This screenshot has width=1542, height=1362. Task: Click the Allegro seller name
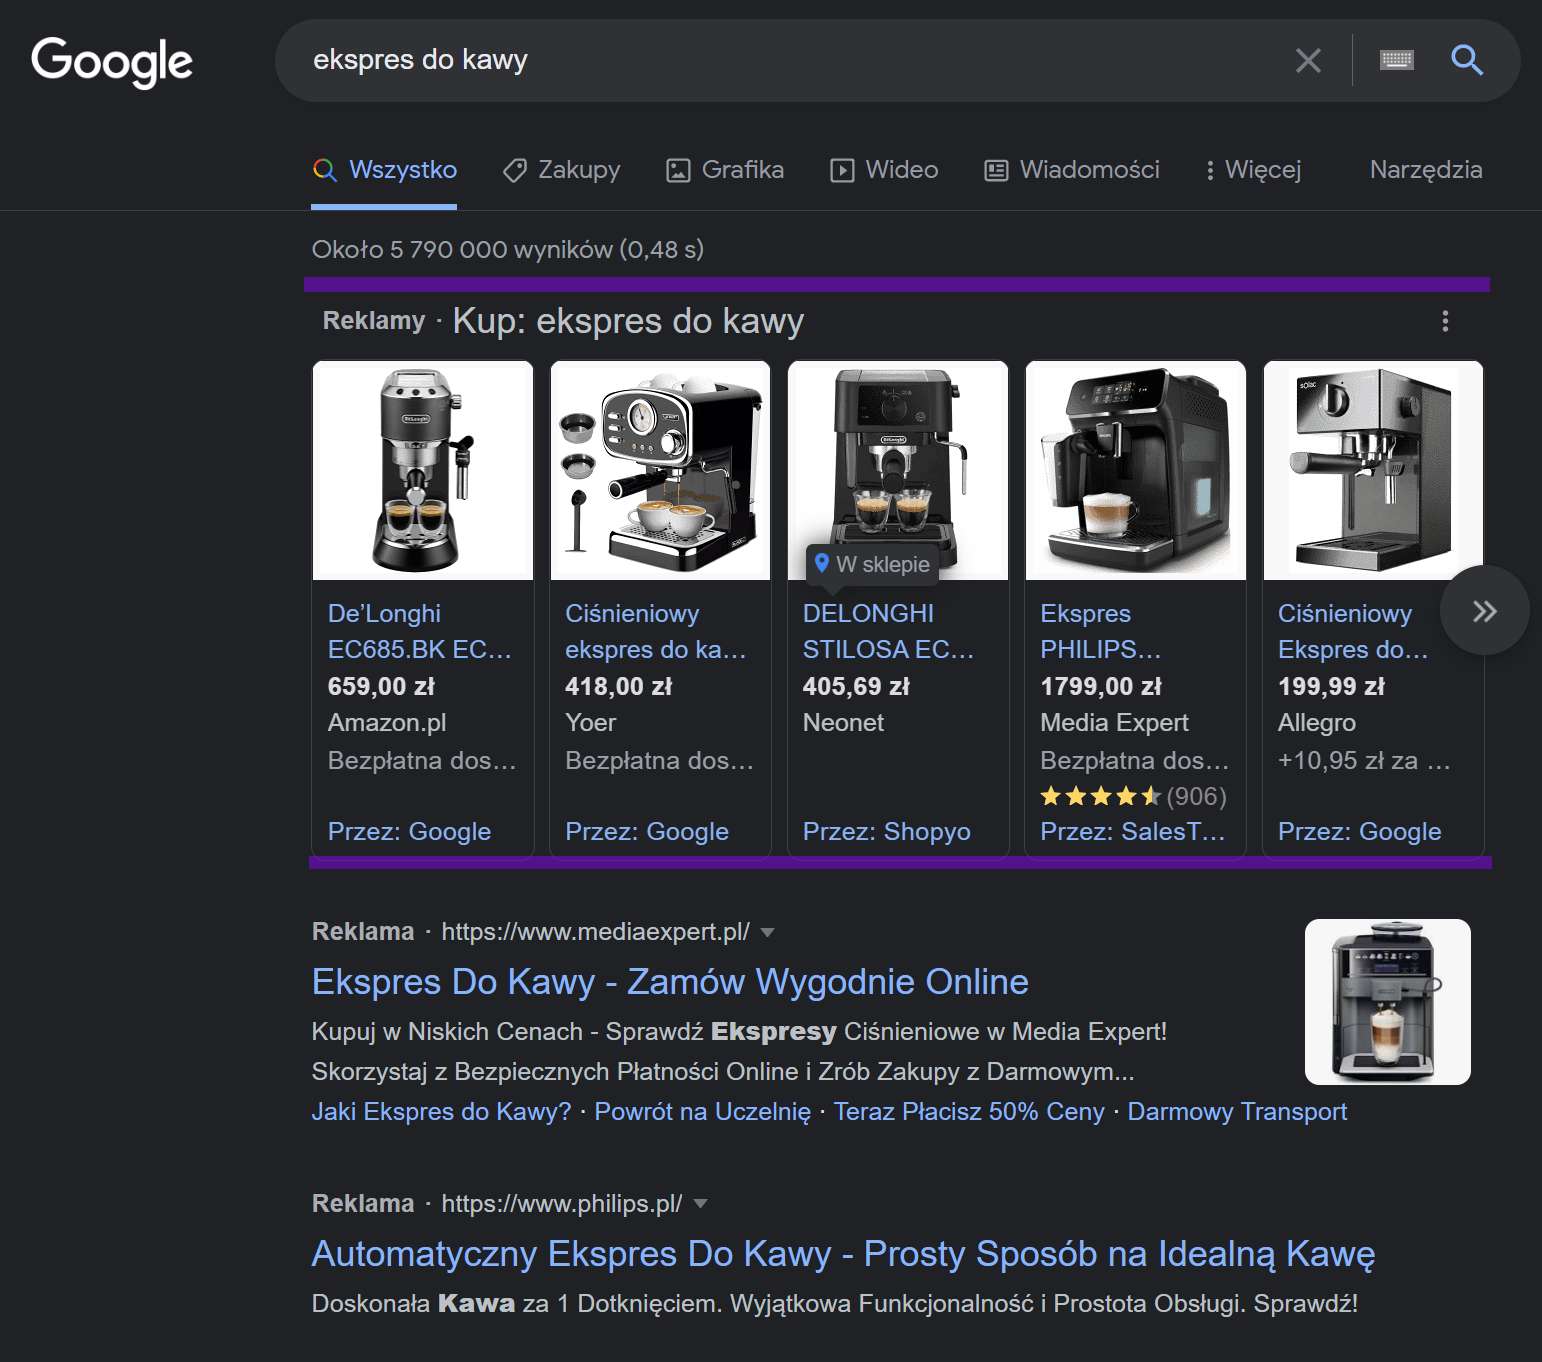(x=1317, y=723)
